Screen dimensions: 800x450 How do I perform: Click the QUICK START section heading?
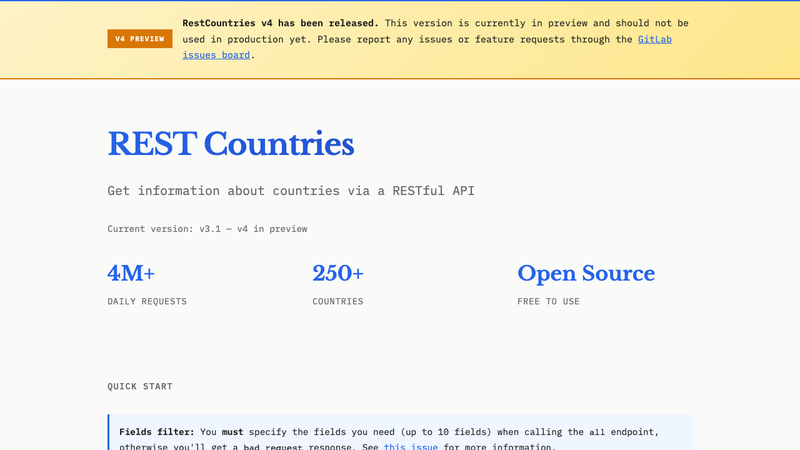(140, 386)
